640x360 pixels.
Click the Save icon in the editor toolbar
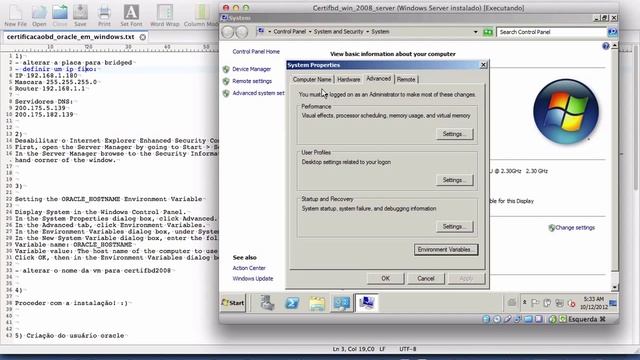tap(80, 12)
